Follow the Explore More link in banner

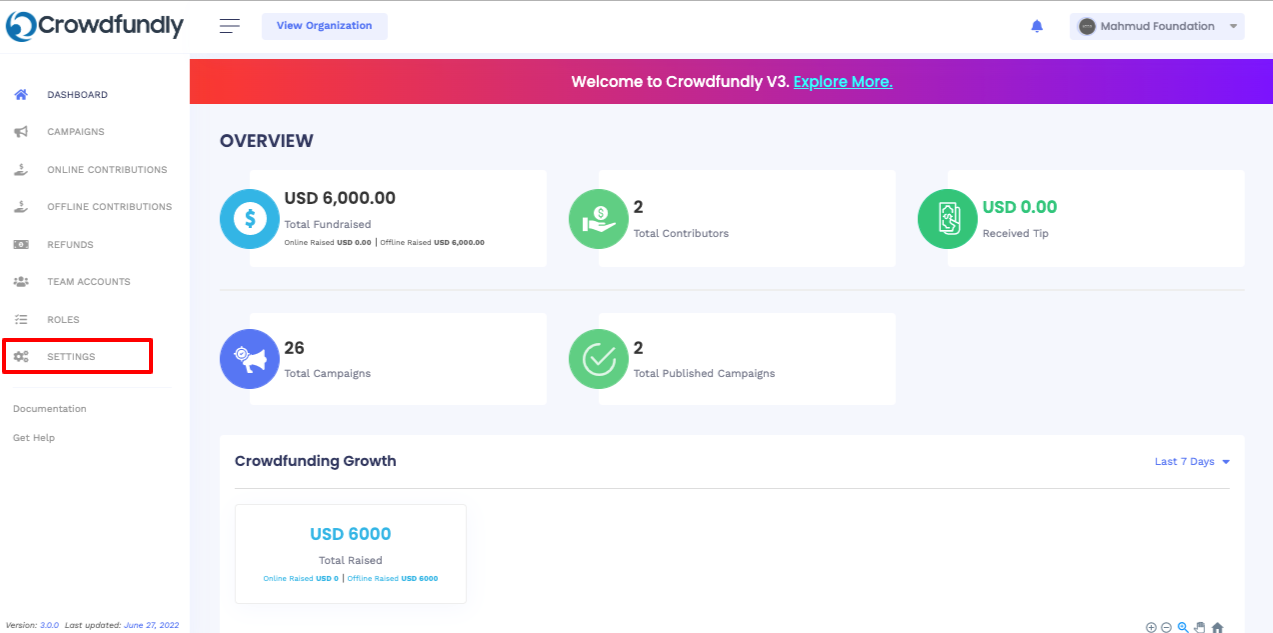(843, 82)
